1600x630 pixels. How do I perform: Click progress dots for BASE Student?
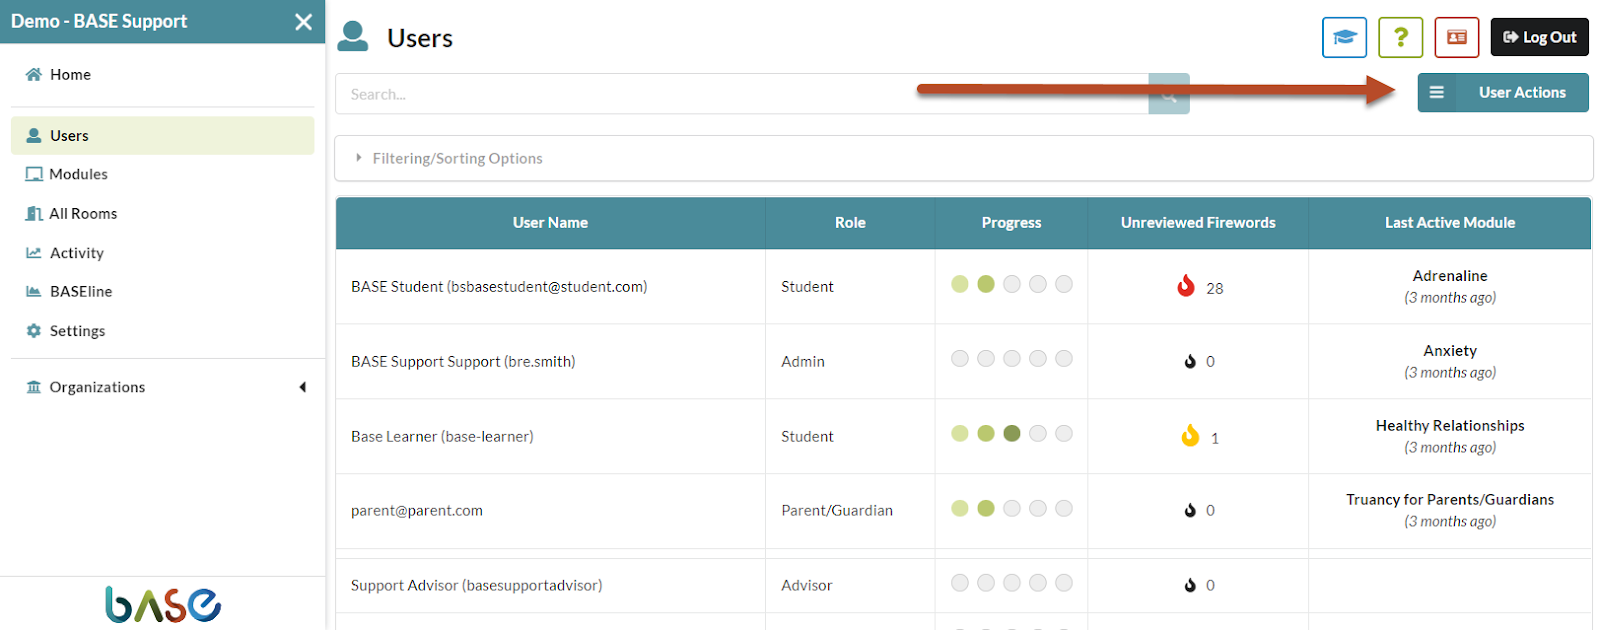pos(1012,284)
